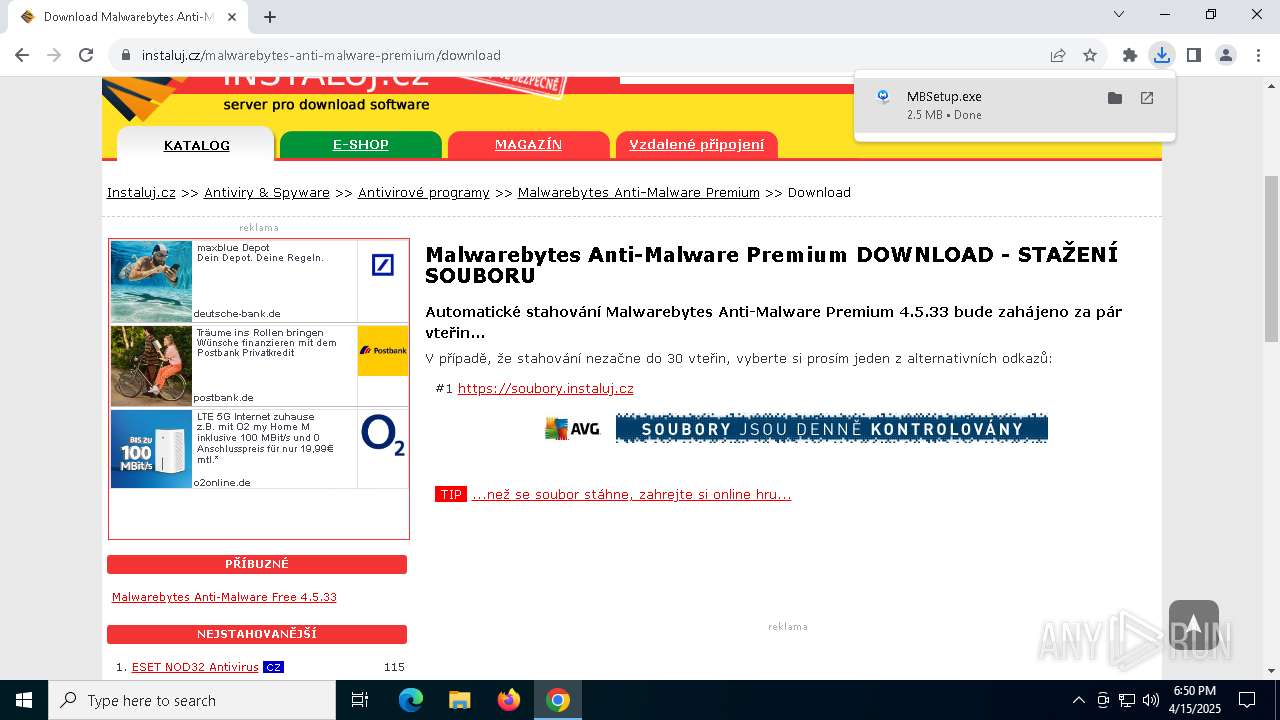Viewport: 1280px width, 720px height.
Task: Open the Antivirové programy breadcrumb
Action: point(424,192)
